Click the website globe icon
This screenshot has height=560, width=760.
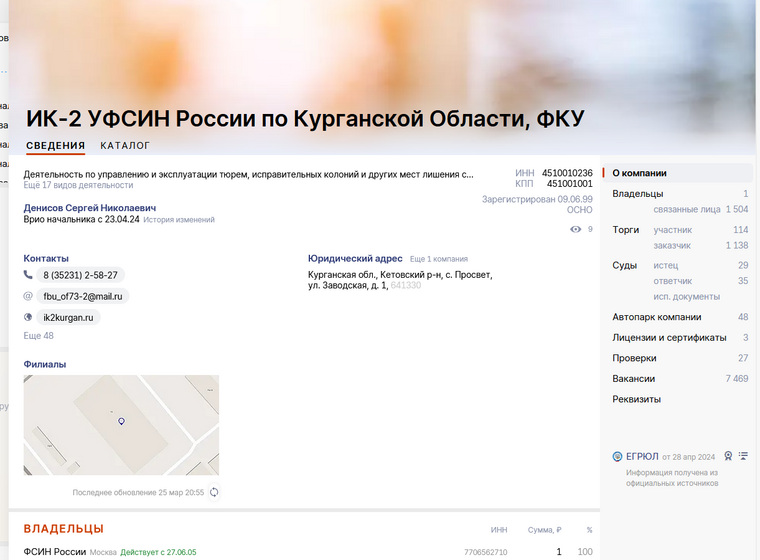28,317
